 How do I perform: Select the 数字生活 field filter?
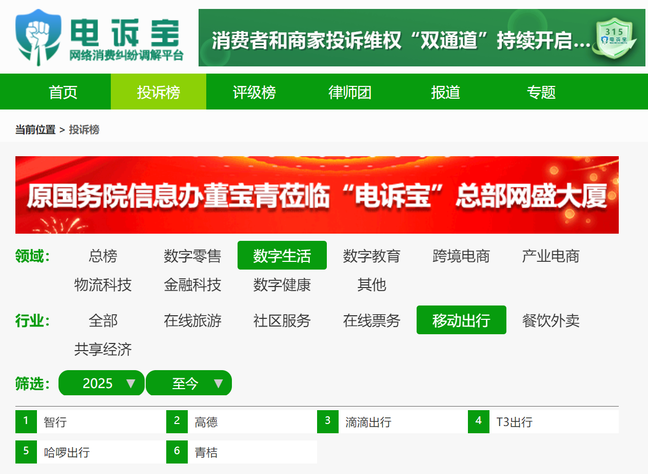tap(282, 255)
